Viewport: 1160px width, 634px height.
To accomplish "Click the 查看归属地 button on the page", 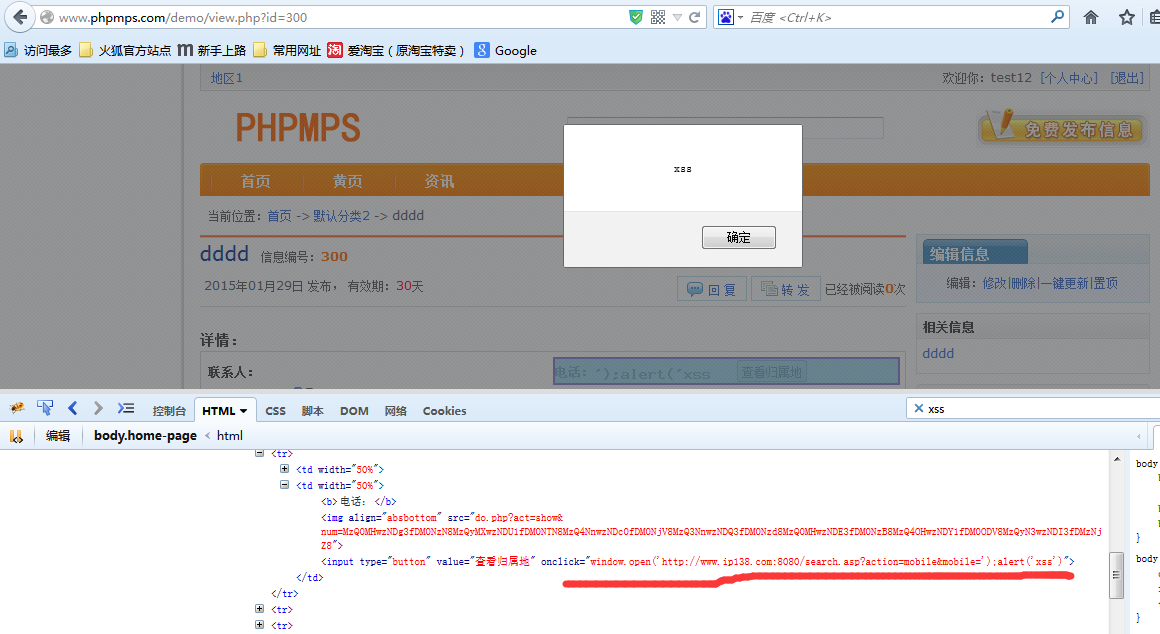I will [772, 372].
